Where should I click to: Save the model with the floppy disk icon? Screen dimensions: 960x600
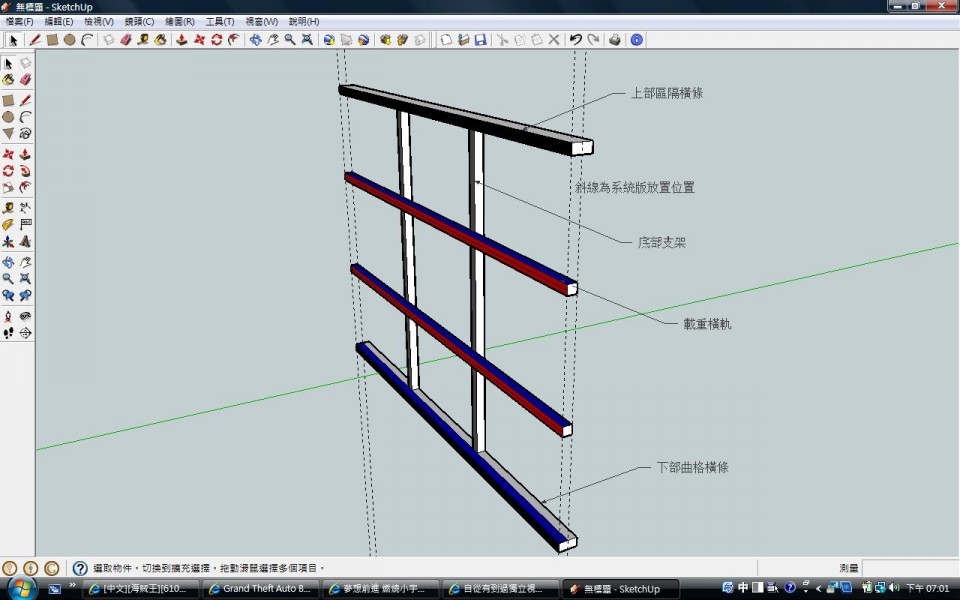pos(480,40)
